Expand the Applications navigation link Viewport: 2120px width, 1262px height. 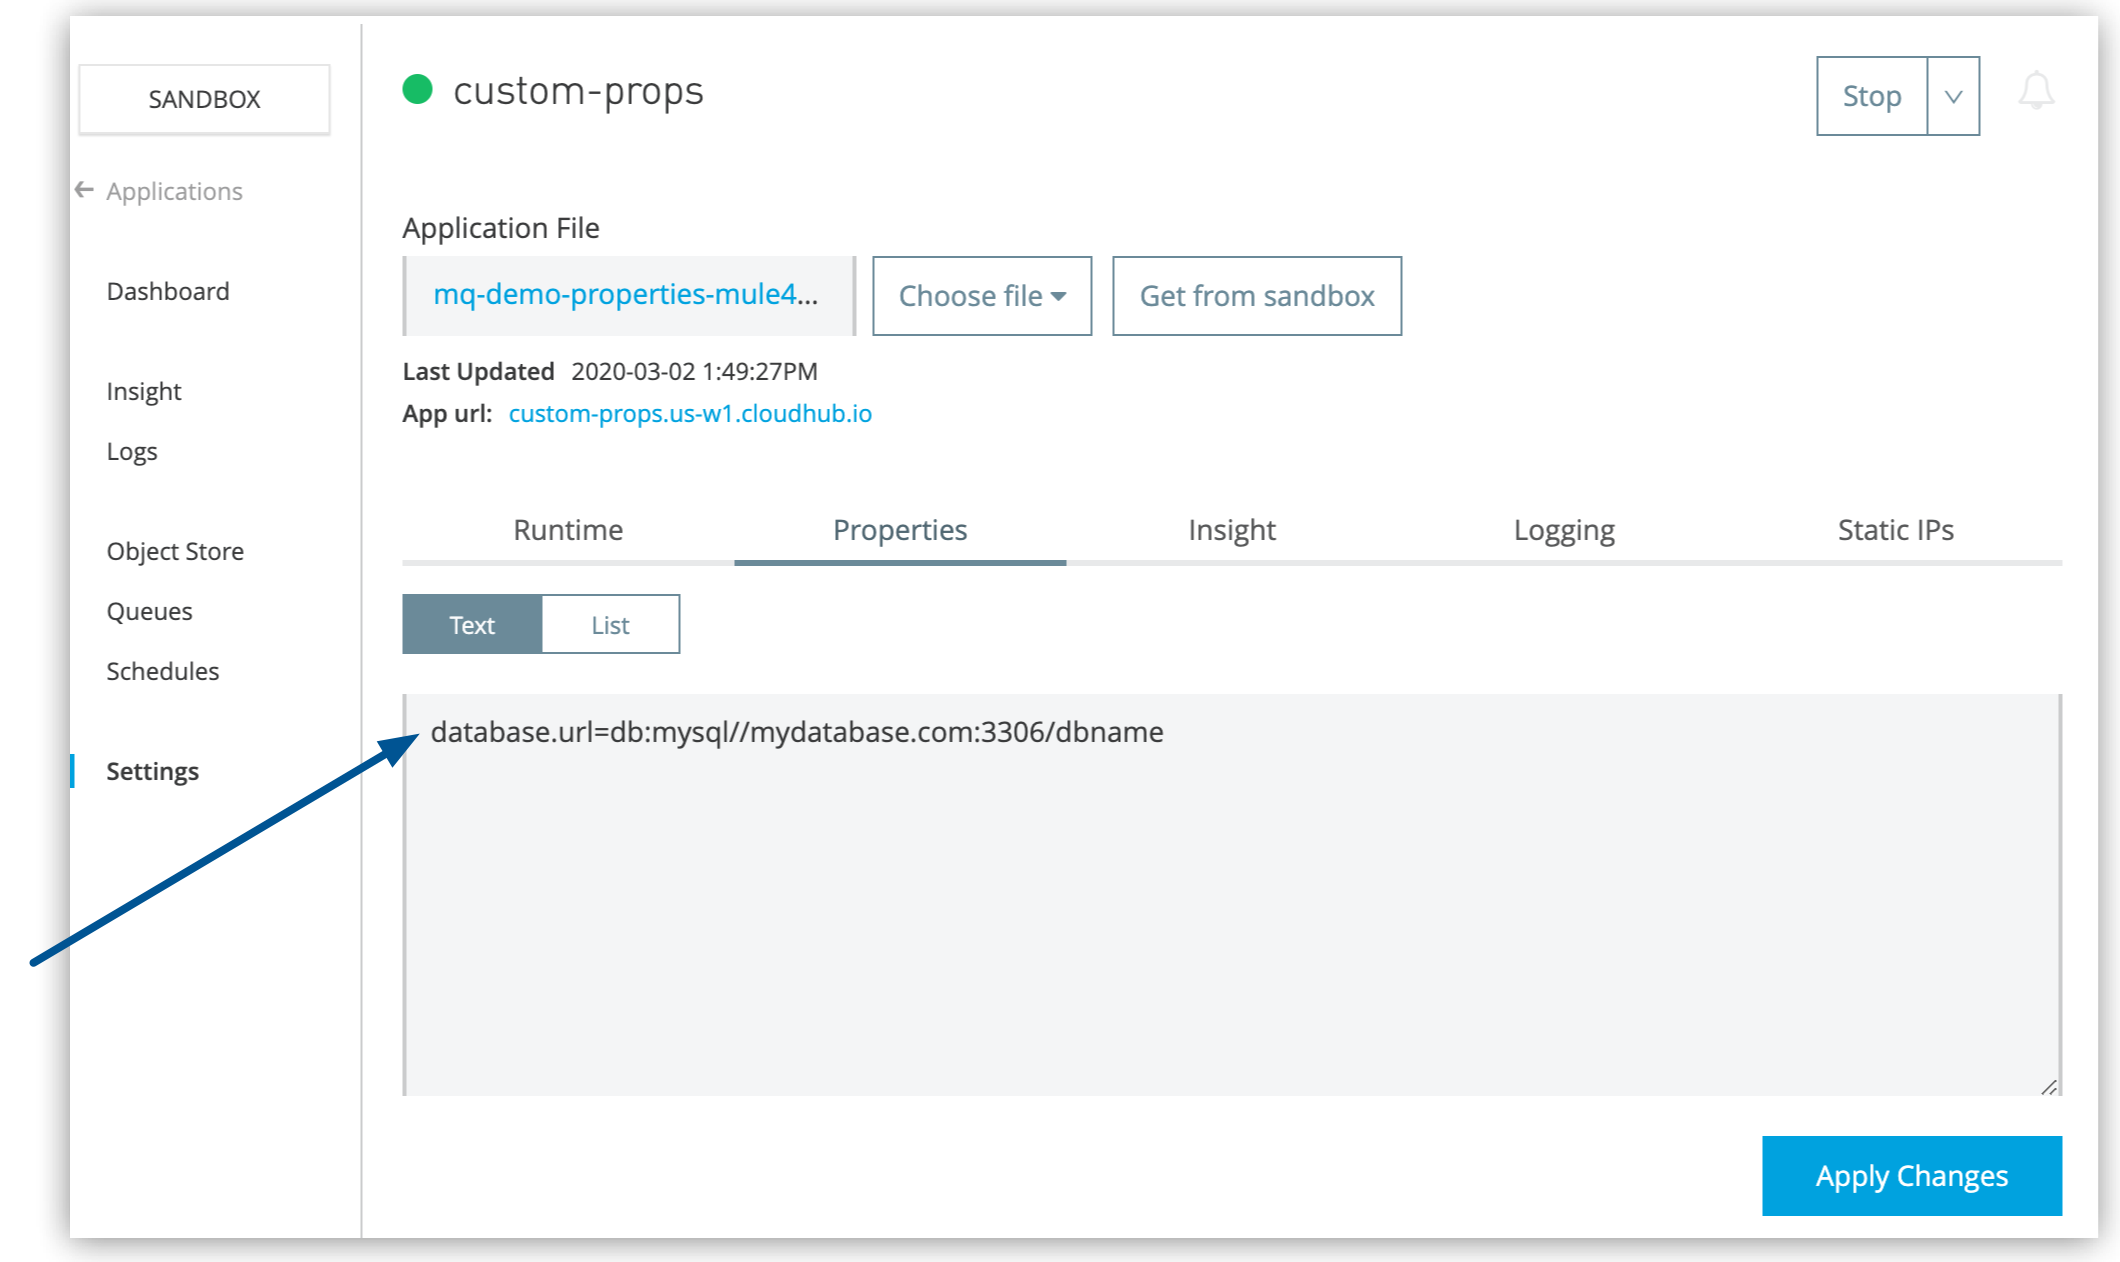tap(174, 190)
